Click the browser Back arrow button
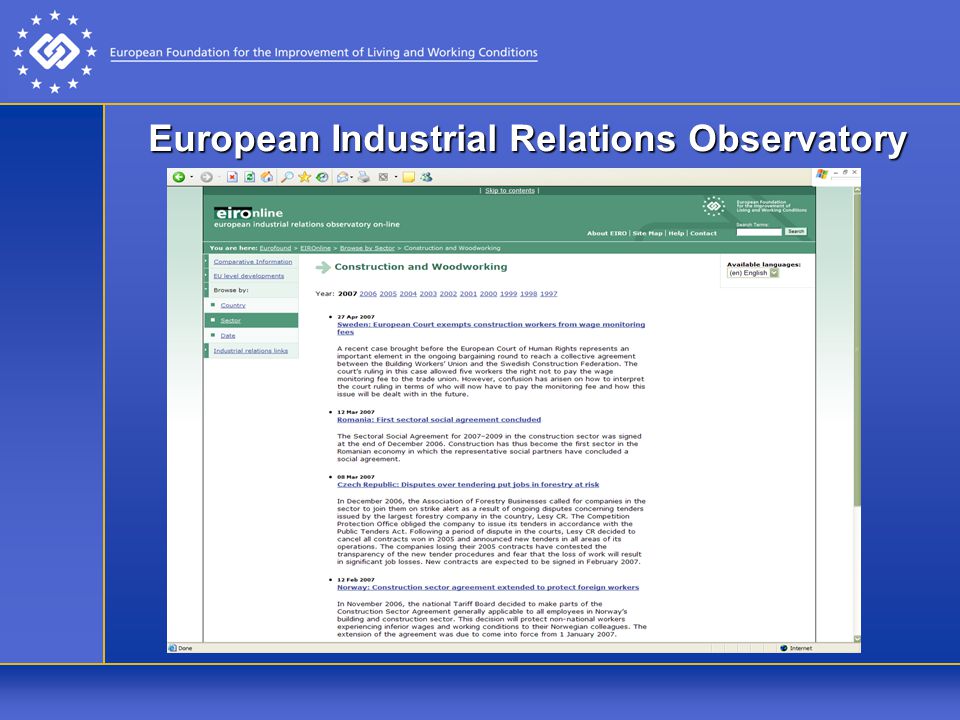Image resolution: width=960 pixels, height=720 pixels. [x=179, y=177]
